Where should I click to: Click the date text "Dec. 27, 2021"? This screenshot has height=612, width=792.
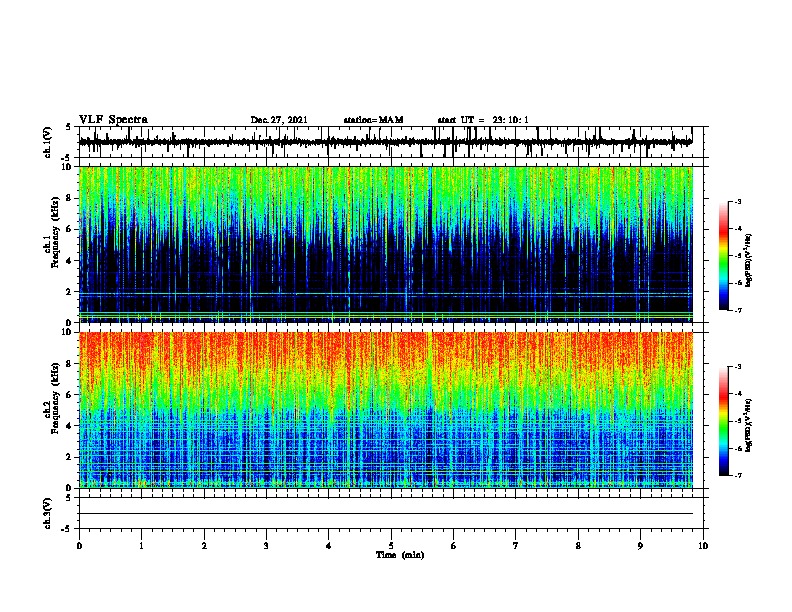(x=279, y=120)
